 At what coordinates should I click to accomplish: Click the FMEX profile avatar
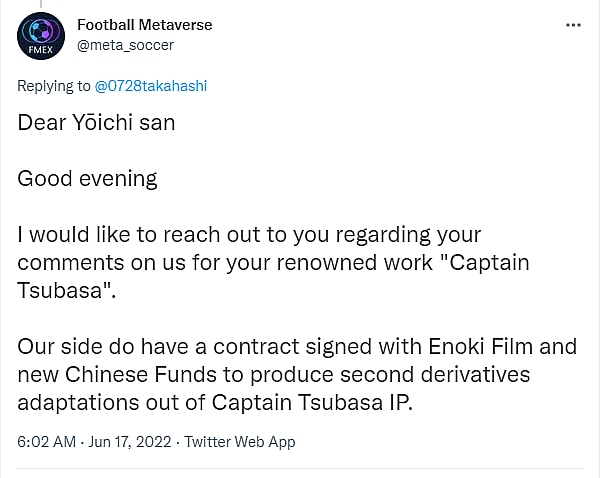[41, 37]
